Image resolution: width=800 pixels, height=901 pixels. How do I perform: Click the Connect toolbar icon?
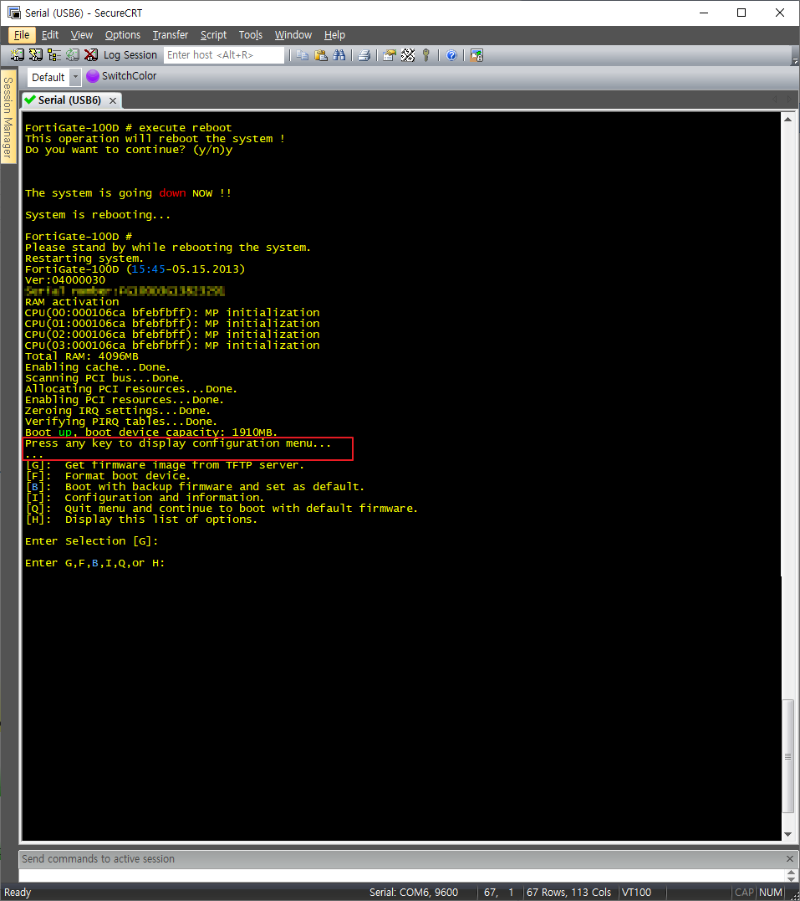point(17,55)
